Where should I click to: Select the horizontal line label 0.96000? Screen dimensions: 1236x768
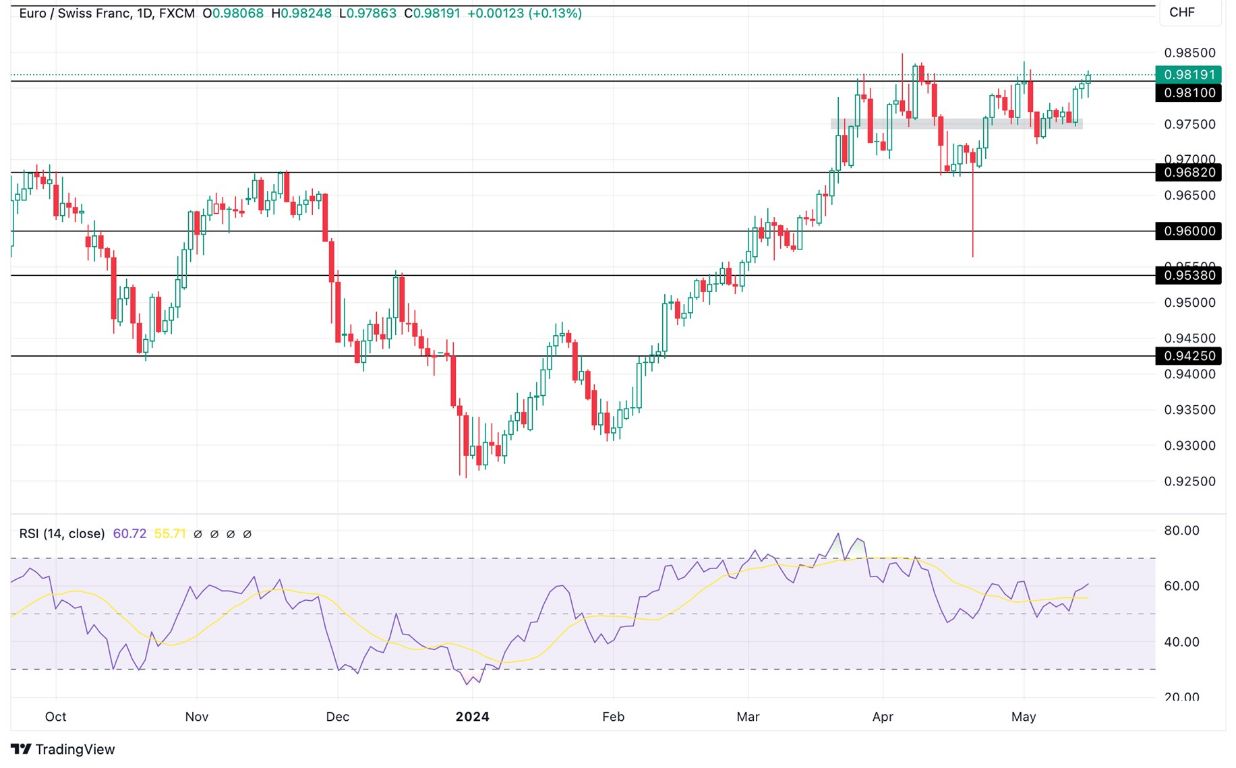point(1189,231)
